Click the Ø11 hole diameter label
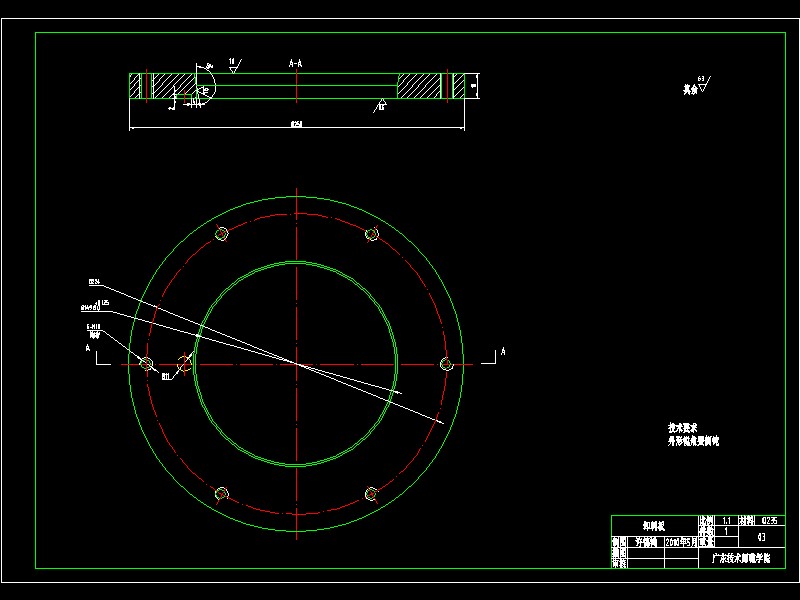Viewport: 800px width, 600px height. pos(166,377)
